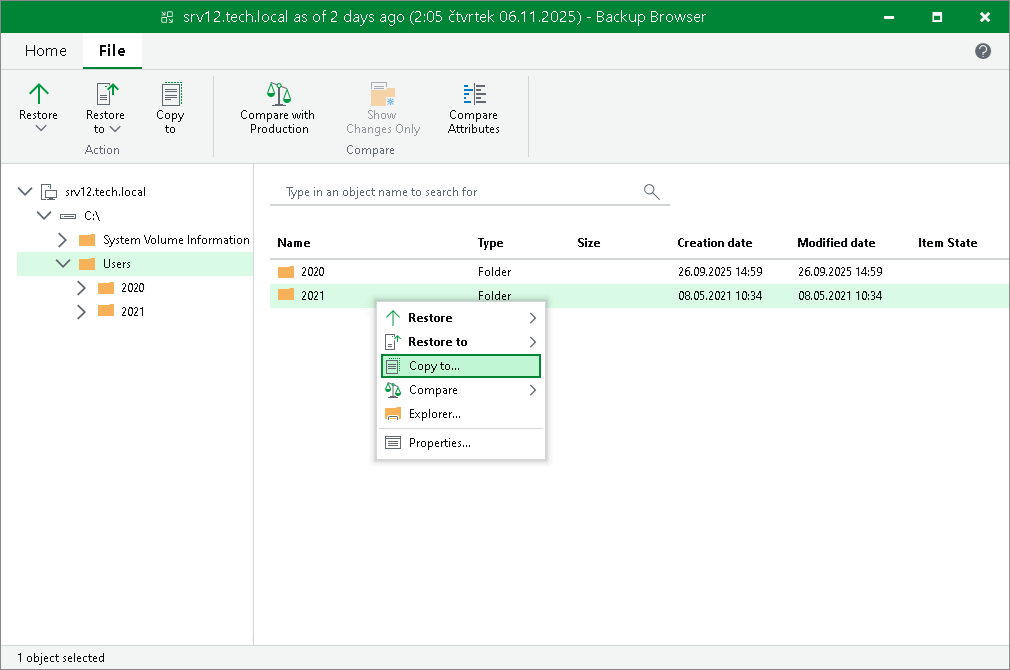The width and height of the screenshot is (1010, 670).
Task: Expand System Volume Information folder
Action: (63, 240)
